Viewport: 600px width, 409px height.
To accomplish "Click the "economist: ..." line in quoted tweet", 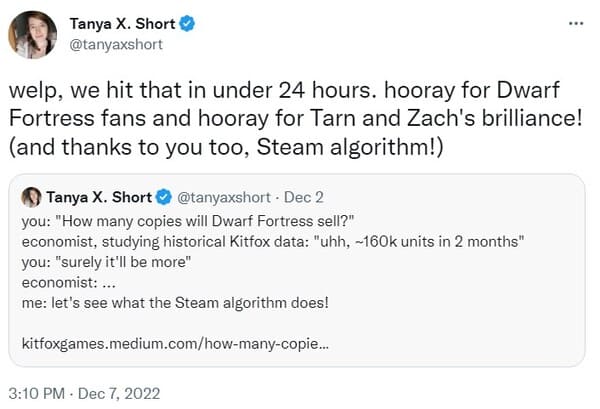I will tap(68, 283).
